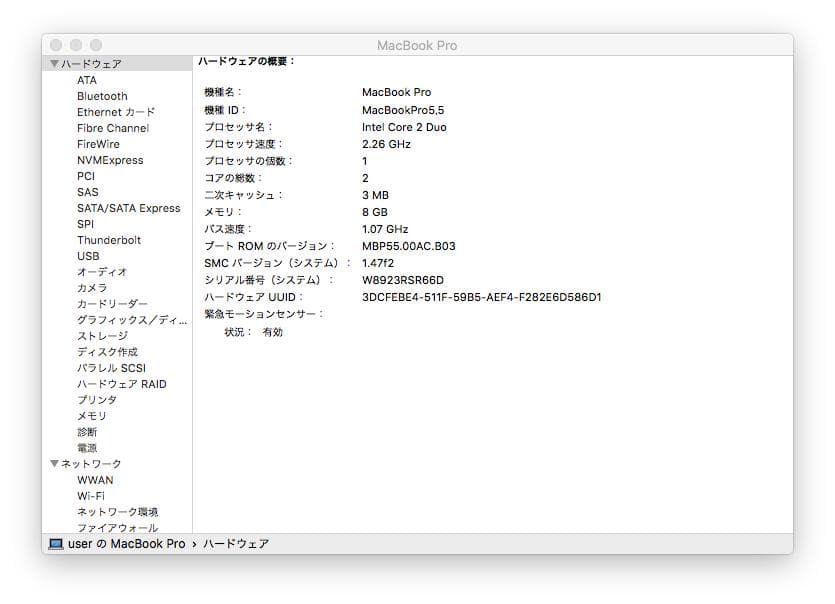Open the SATA/SATA Express entry
Image resolution: width=835 pixels, height=604 pixels.
coord(129,208)
